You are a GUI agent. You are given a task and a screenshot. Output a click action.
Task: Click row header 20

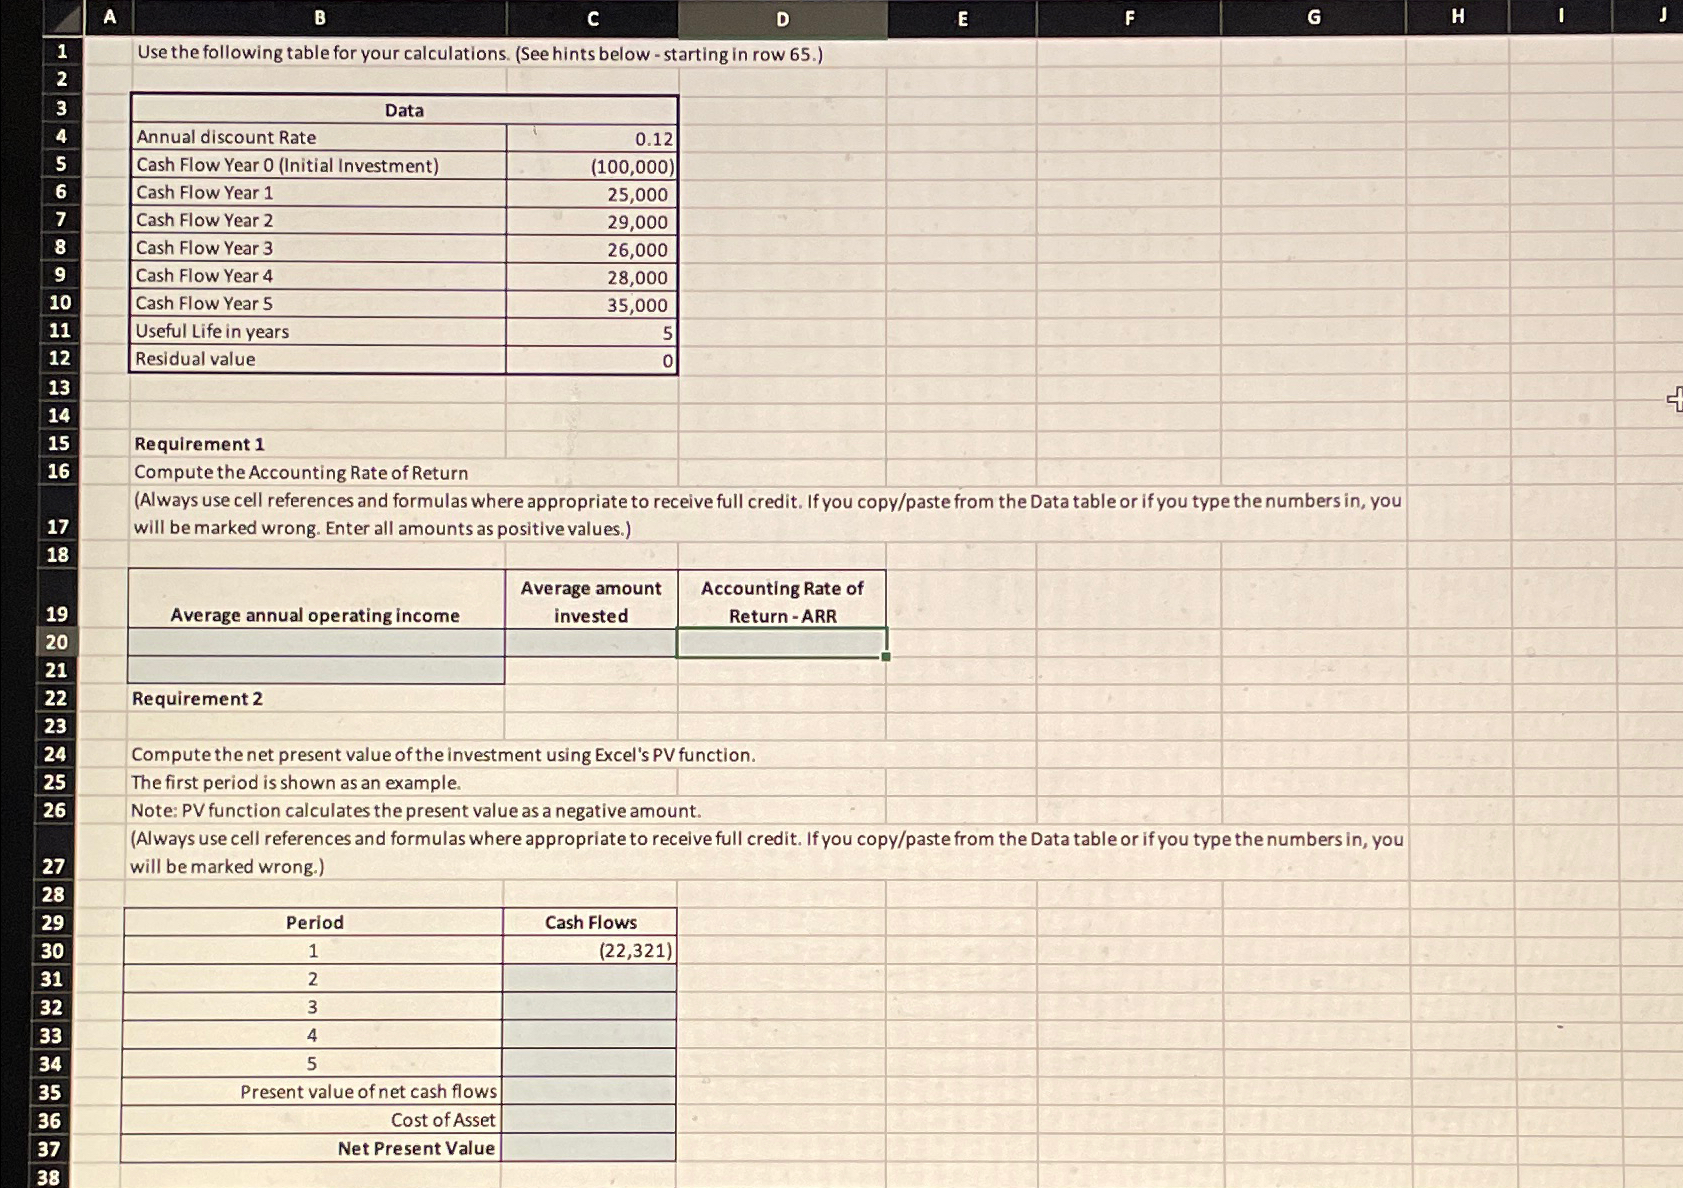click(58, 644)
